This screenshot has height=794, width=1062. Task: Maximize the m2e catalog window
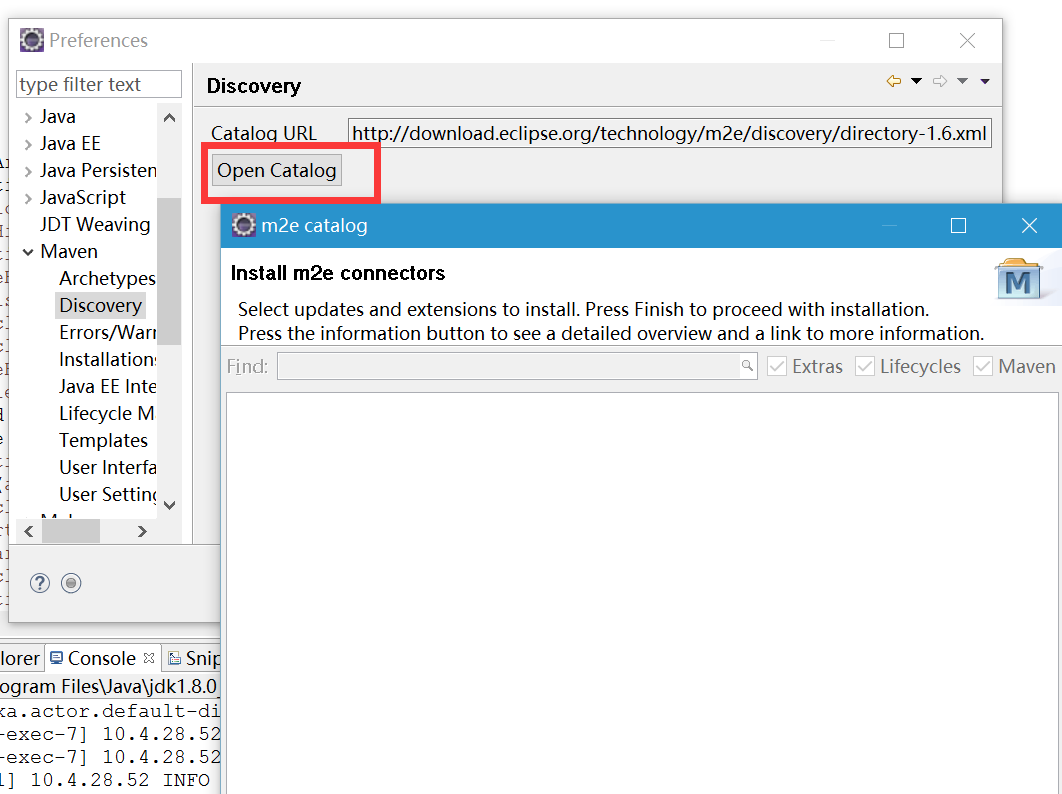click(x=958, y=226)
